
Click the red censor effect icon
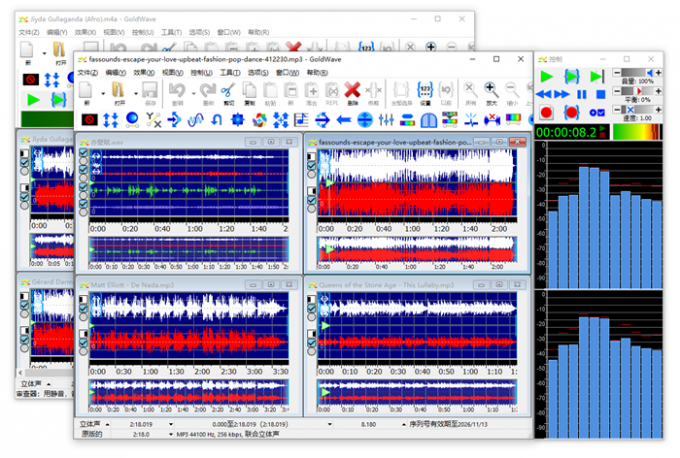tap(89, 120)
